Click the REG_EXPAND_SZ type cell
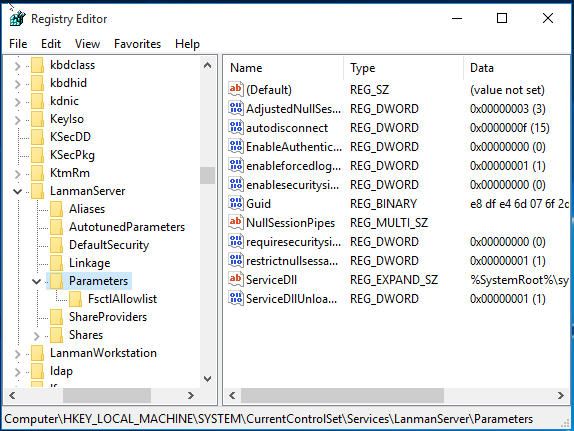The height and width of the screenshot is (431, 574). pyautogui.click(x=394, y=280)
